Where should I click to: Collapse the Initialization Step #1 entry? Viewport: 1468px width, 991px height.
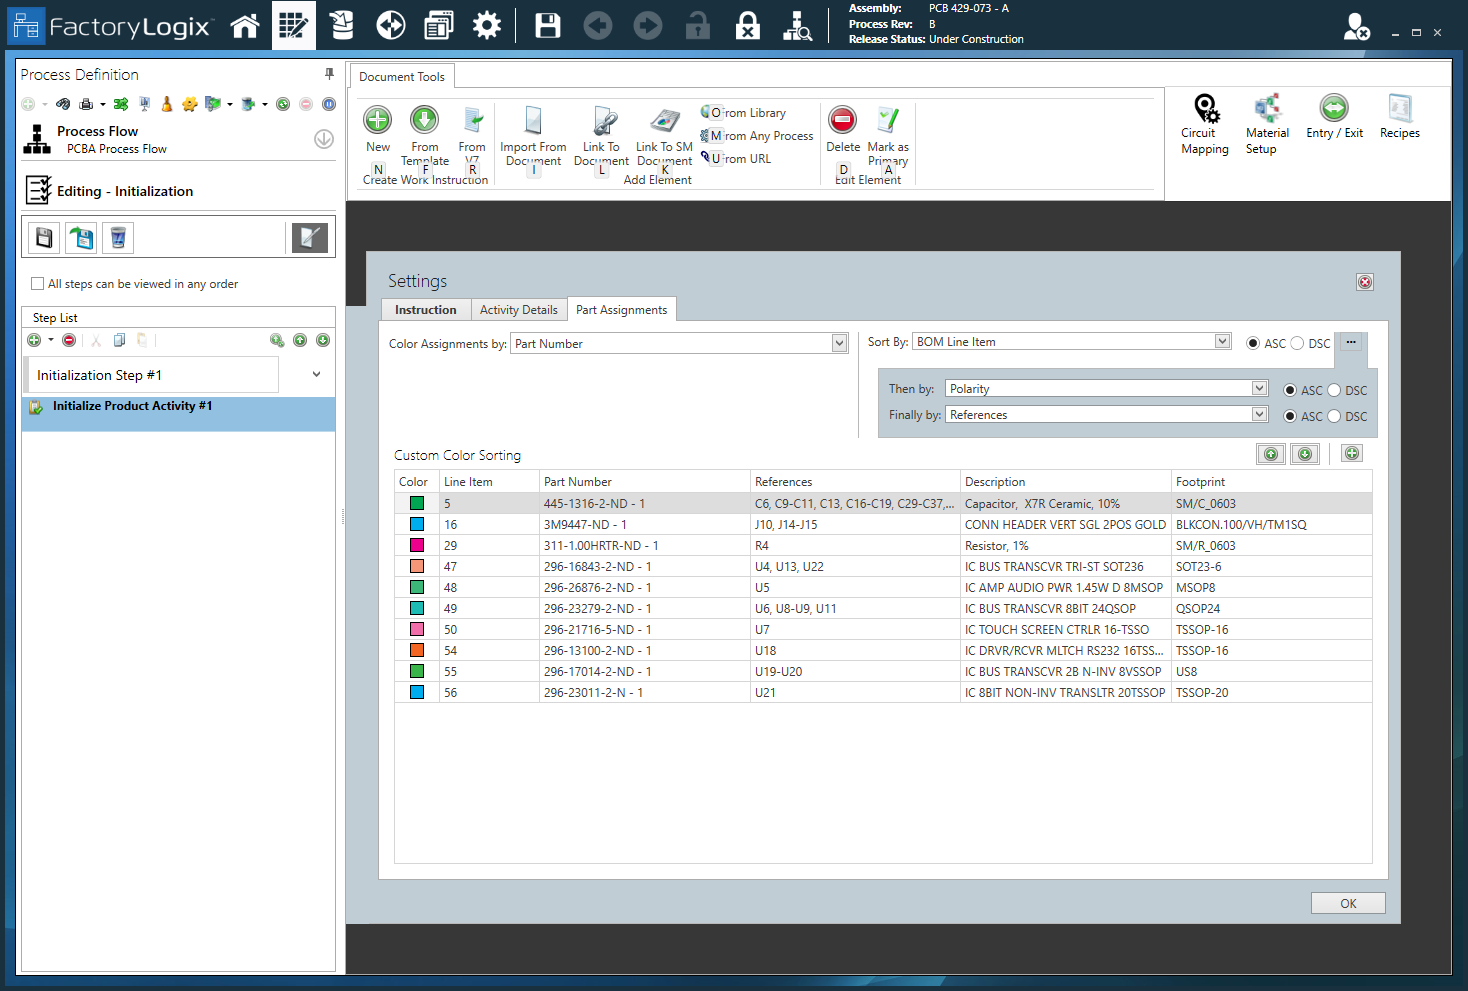(x=317, y=374)
